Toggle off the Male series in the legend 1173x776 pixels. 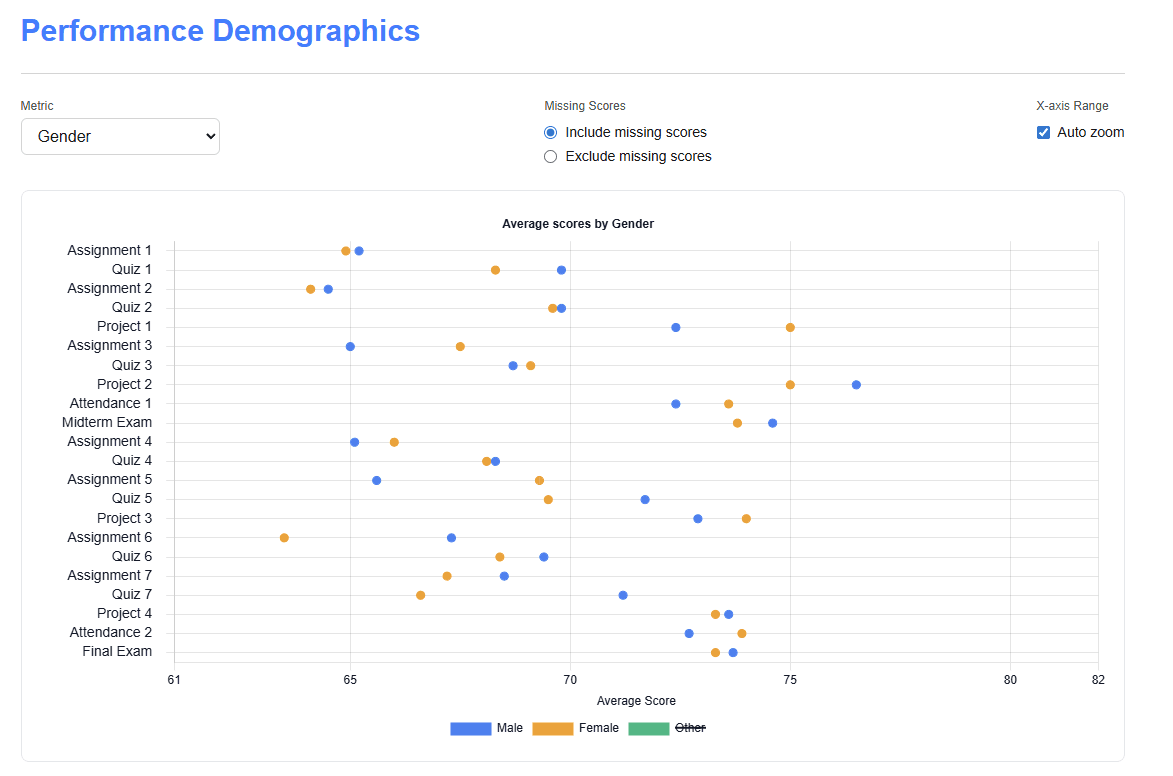click(x=509, y=728)
